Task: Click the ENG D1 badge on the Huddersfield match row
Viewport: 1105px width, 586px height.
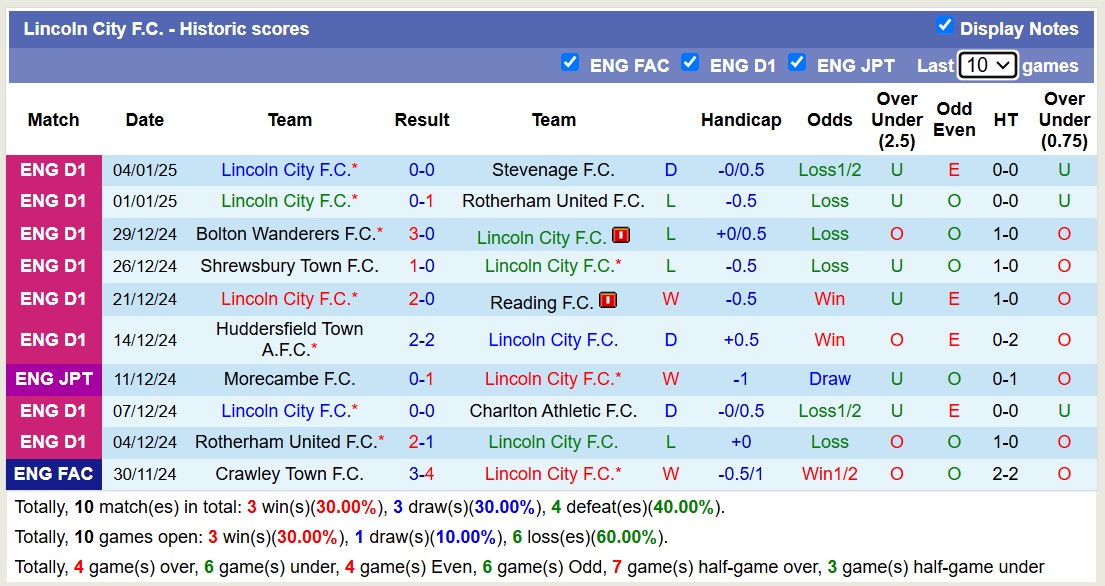Action: click(x=53, y=339)
